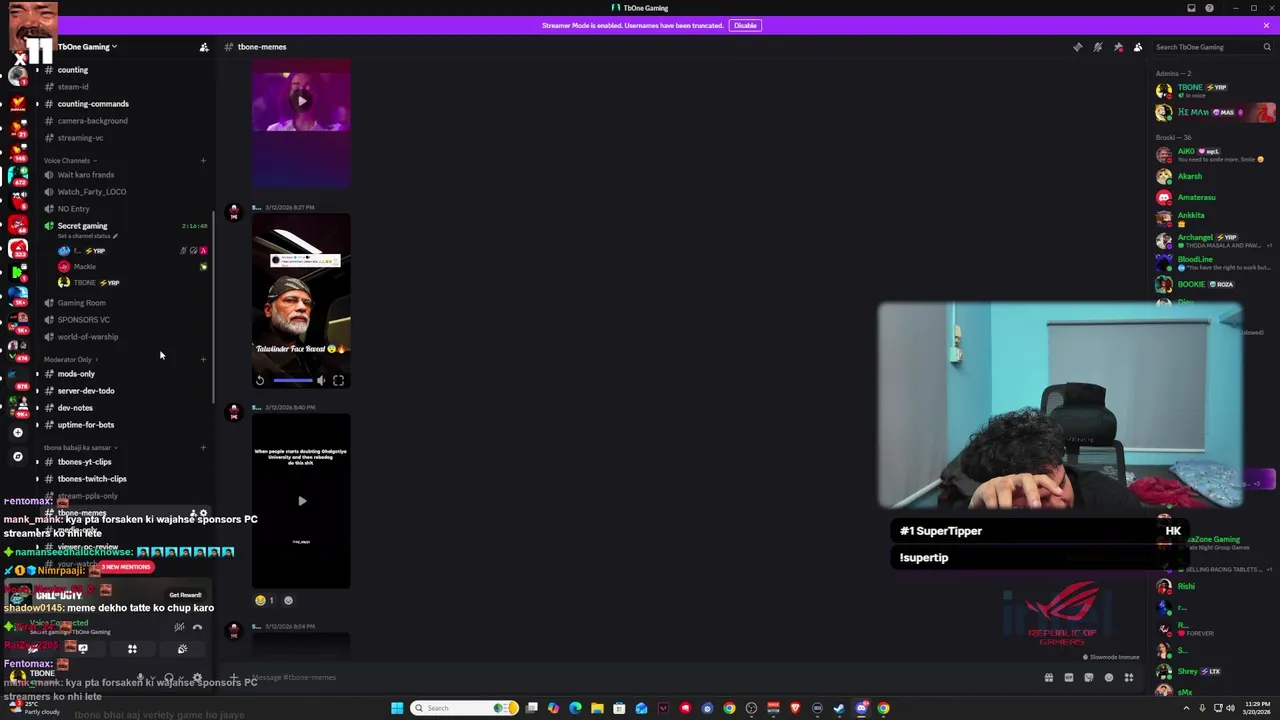
Task: Disconnect from voice with the hang-up icon
Action: coord(197,627)
